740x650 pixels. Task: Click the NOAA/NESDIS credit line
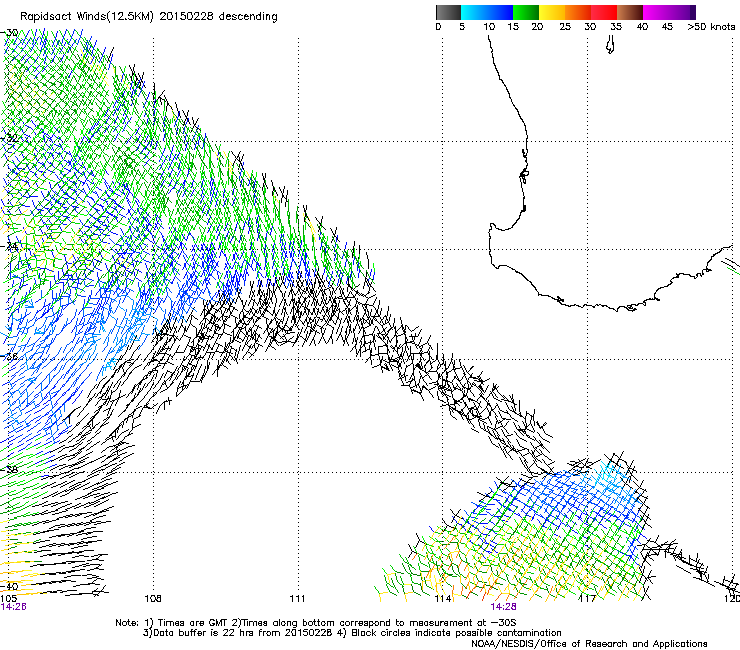589,644
